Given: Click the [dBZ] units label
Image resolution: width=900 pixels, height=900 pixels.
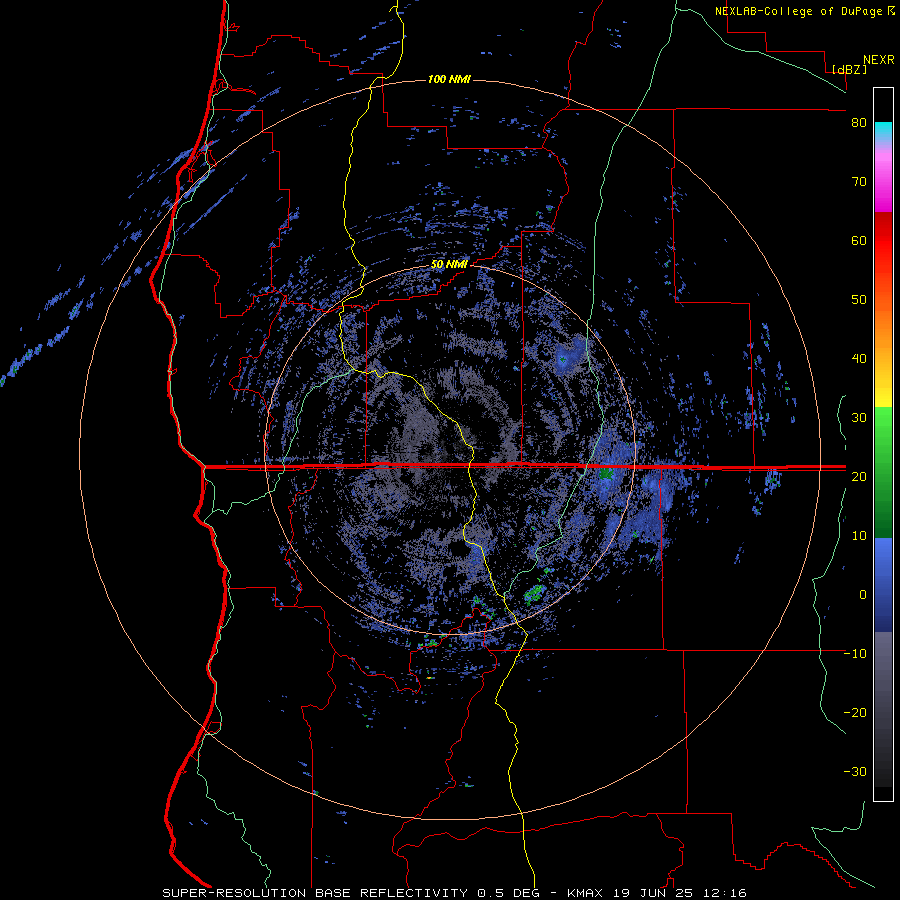Looking at the screenshot, I should (849, 69).
